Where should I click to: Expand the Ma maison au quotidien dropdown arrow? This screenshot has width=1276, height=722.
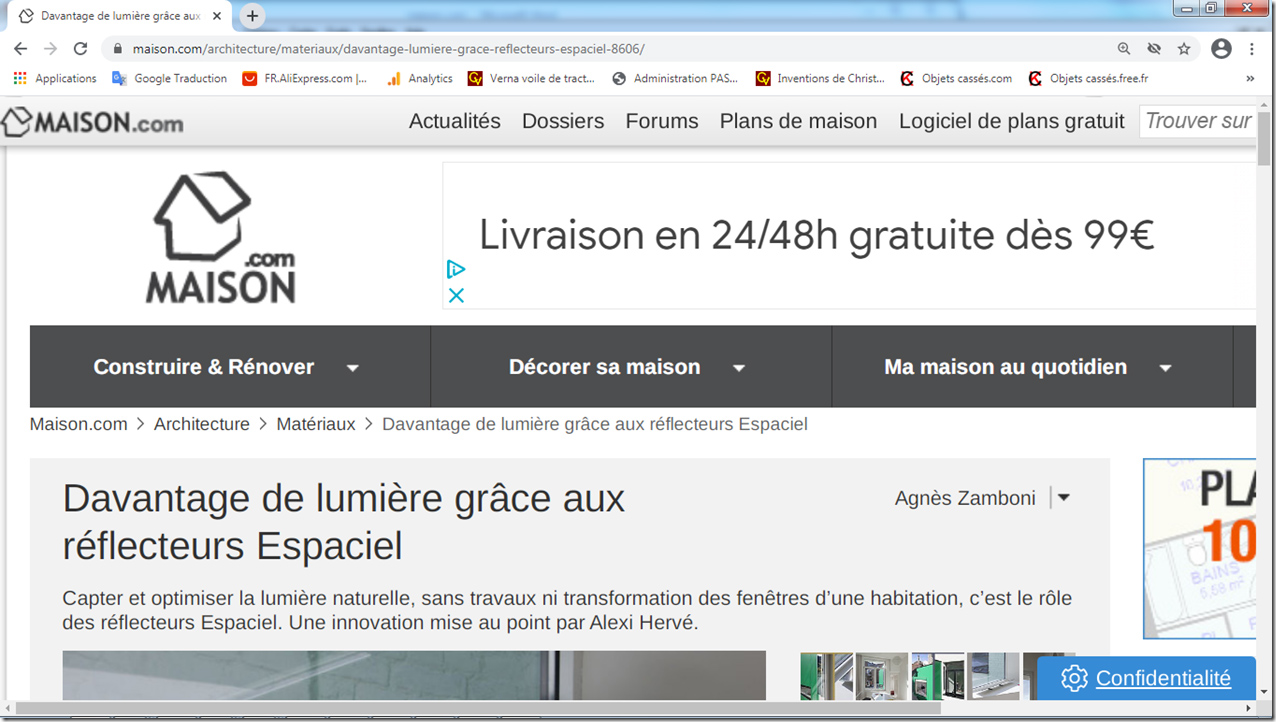(x=1165, y=368)
